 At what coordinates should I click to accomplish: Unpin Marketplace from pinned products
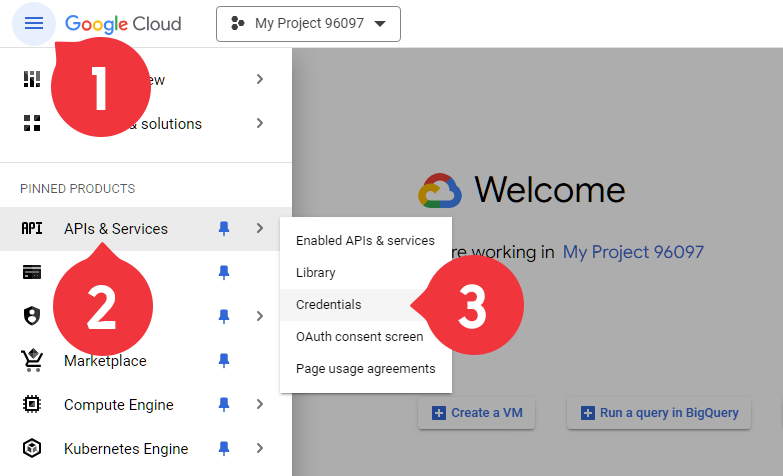pyautogui.click(x=224, y=360)
